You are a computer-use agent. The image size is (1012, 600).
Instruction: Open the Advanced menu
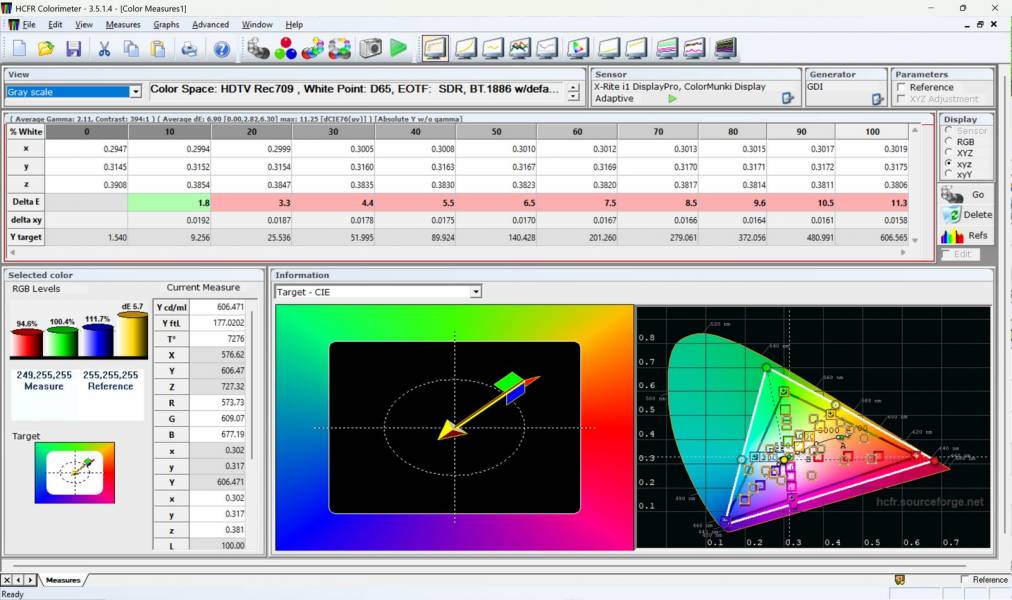[210, 24]
